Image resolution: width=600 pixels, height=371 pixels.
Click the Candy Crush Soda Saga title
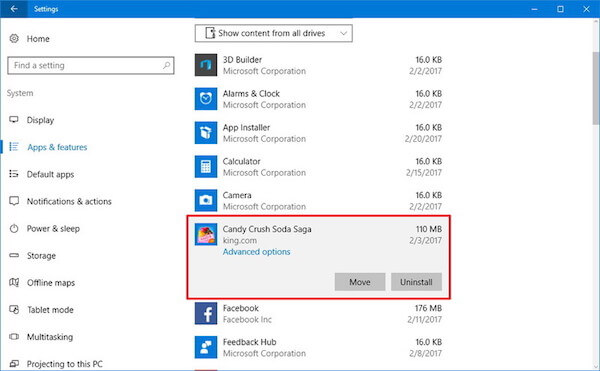point(267,229)
